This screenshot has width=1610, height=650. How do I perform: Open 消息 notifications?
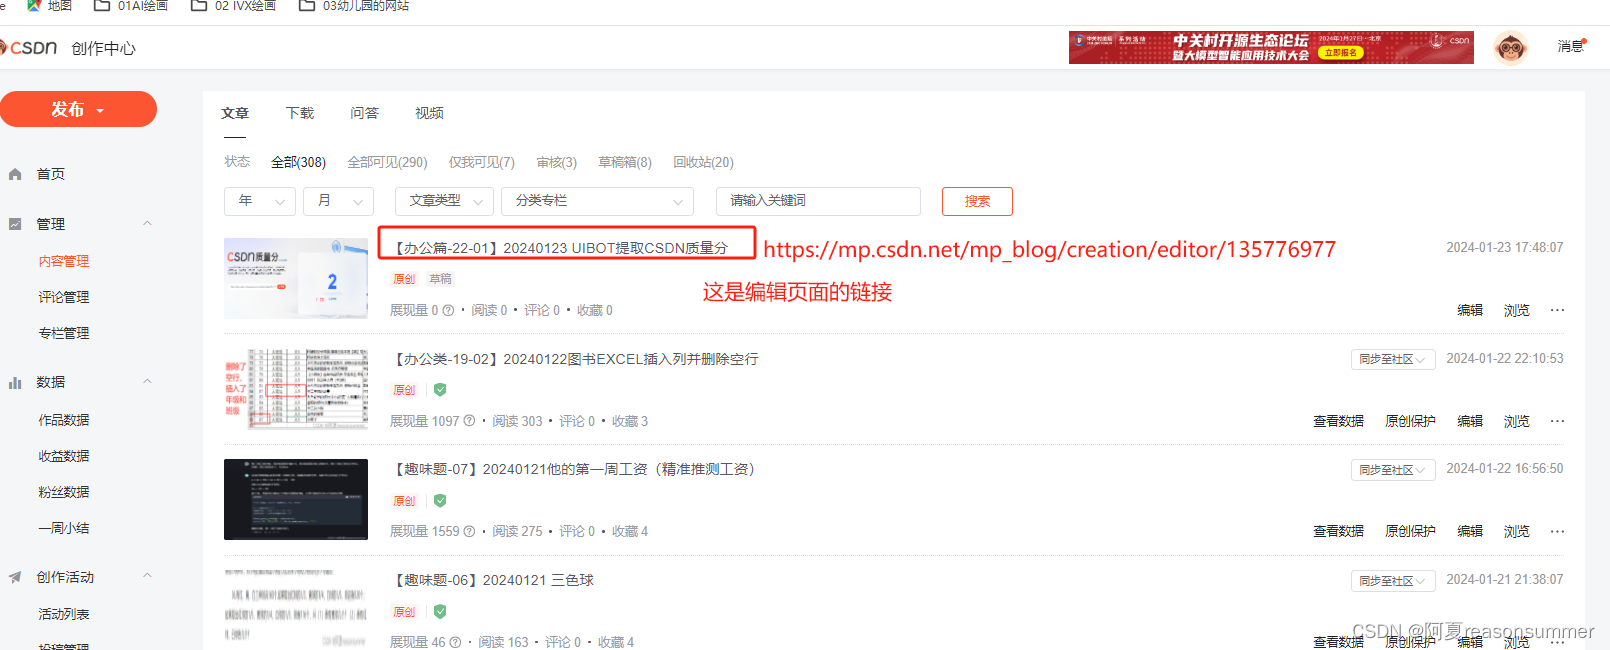pyautogui.click(x=1571, y=46)
